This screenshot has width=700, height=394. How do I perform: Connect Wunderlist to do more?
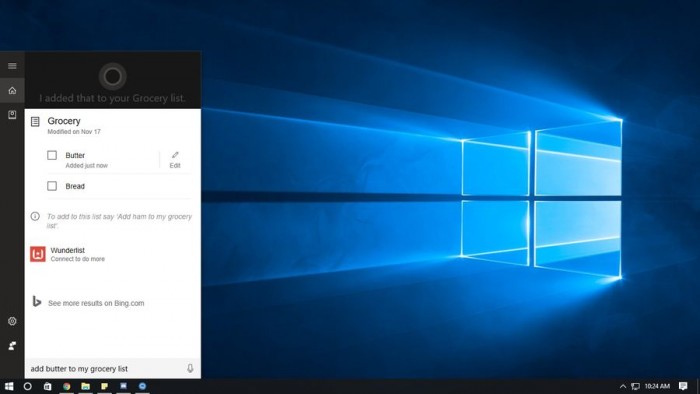78,259
